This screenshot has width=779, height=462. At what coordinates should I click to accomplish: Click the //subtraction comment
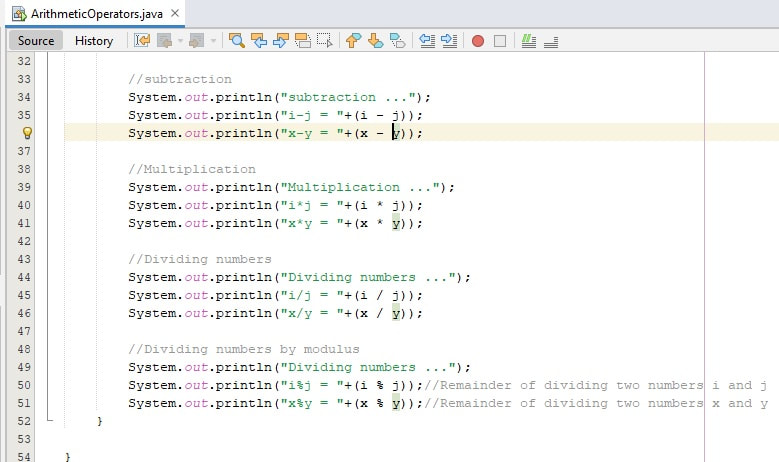tap(180, 79)
